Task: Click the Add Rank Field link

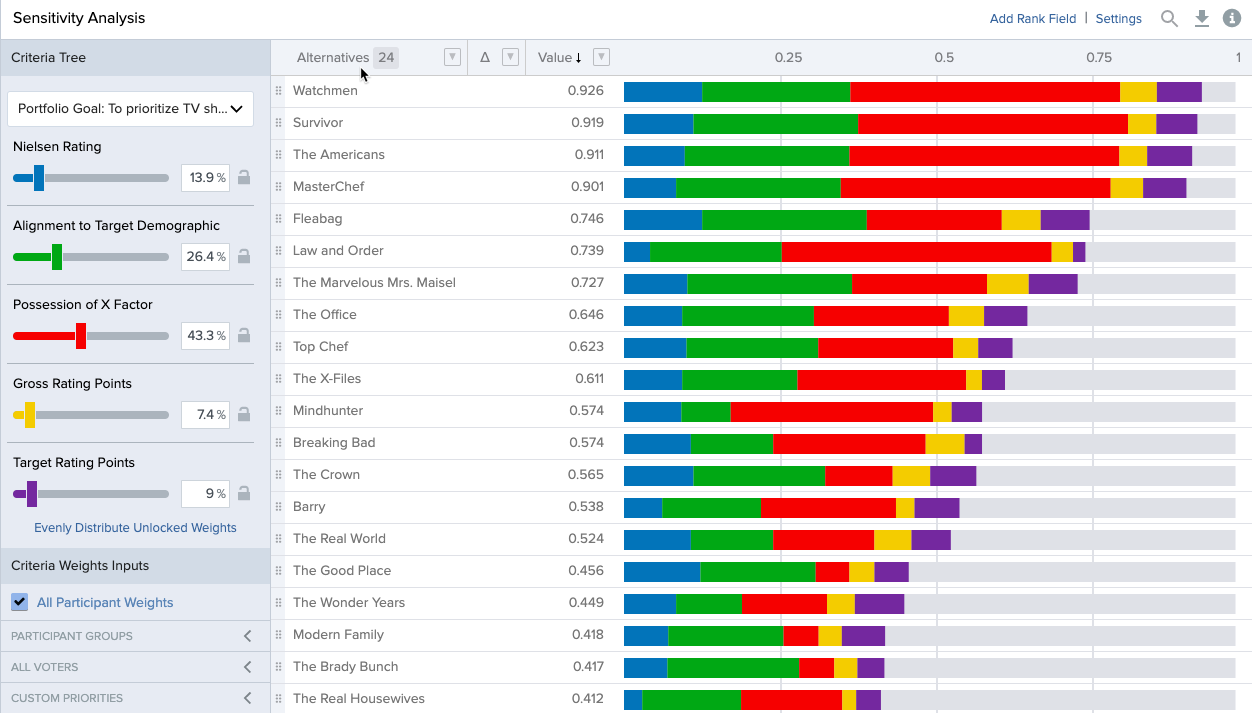Action: coord(1033,19)
